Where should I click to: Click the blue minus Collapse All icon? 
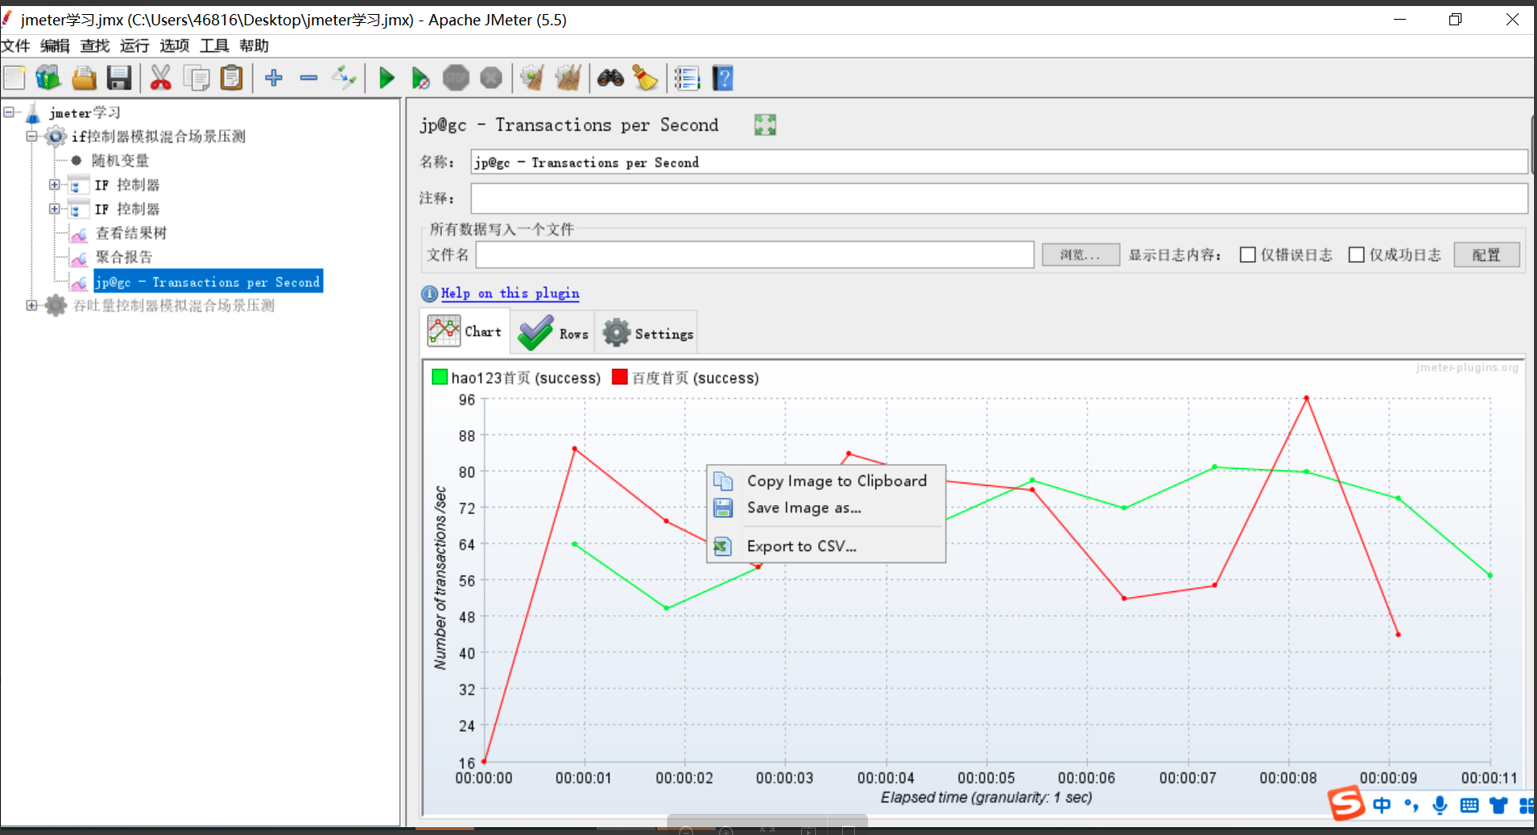click(x=309, y=78)
